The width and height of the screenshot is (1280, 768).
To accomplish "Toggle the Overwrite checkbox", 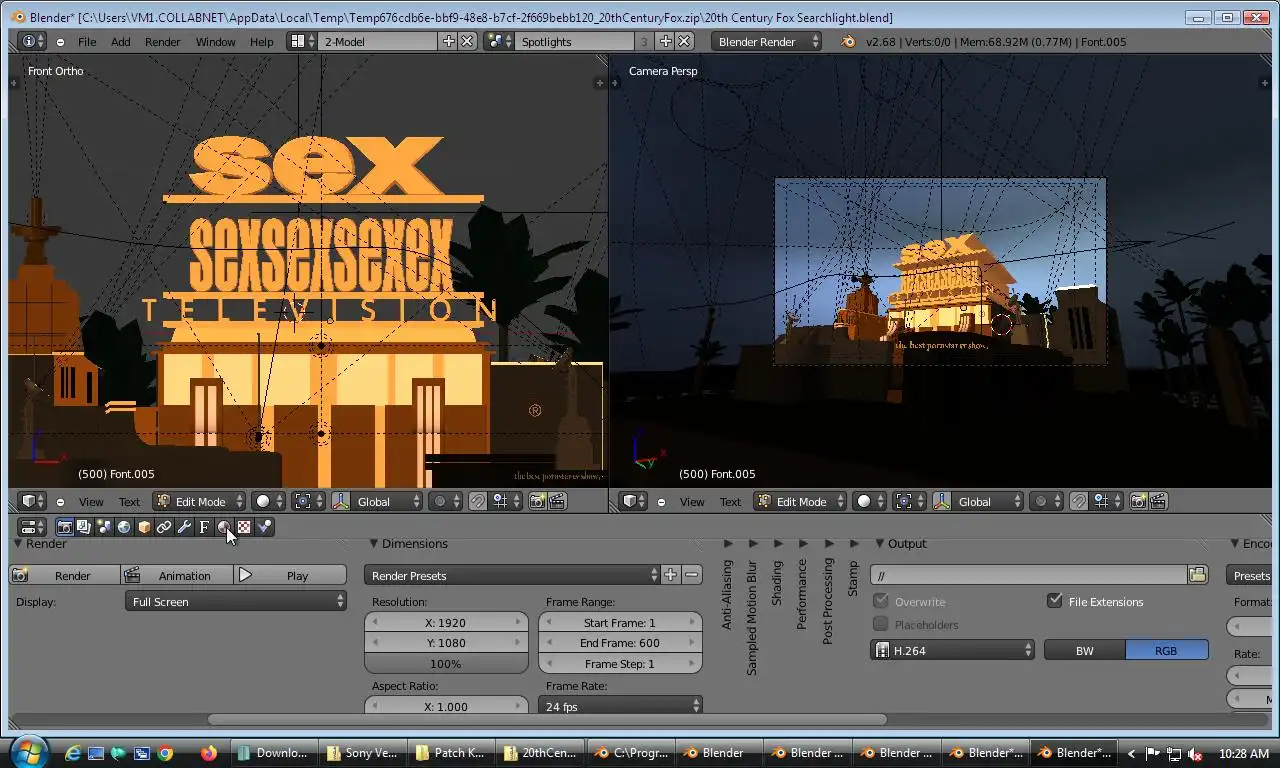I will point(881,601).
